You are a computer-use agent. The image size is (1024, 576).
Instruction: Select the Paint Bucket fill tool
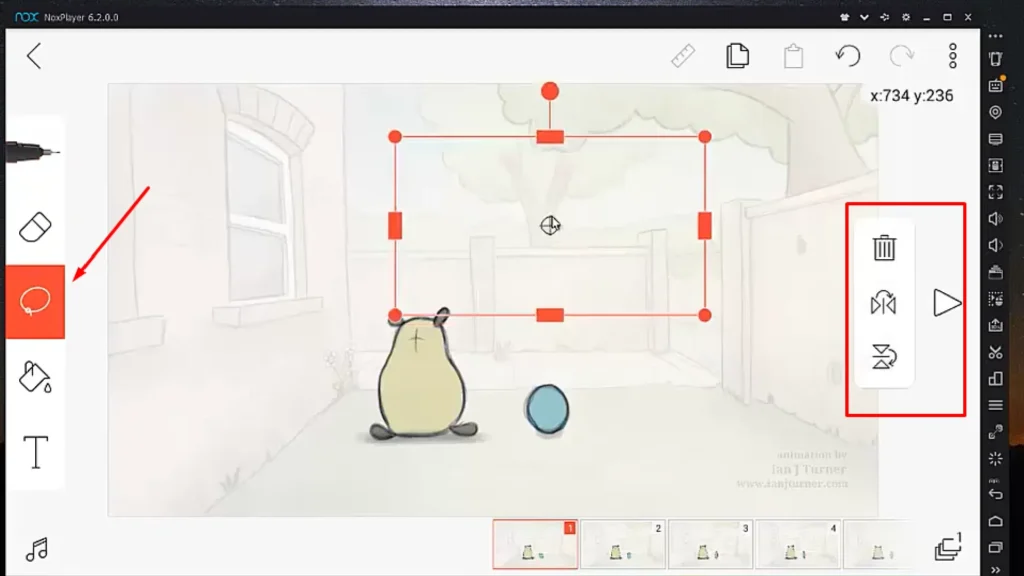pos(35,376)
